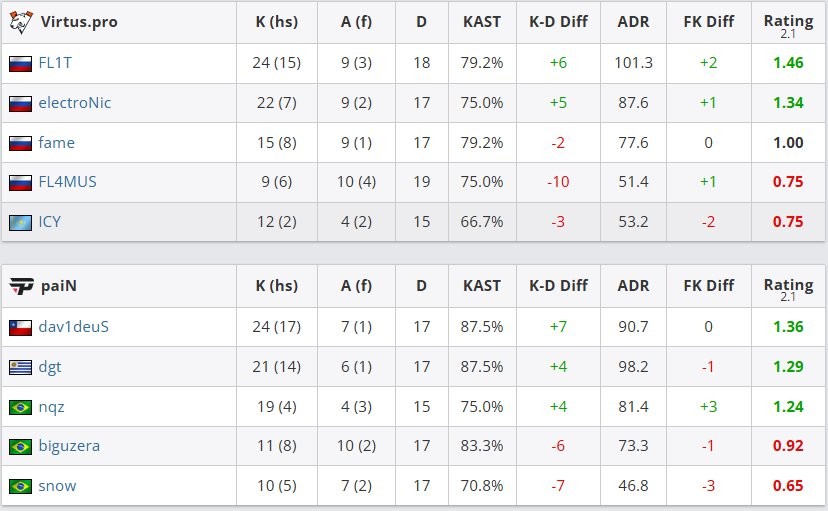Sort paiN table by KAST column
828x511 pixels.
click(482, 286)
